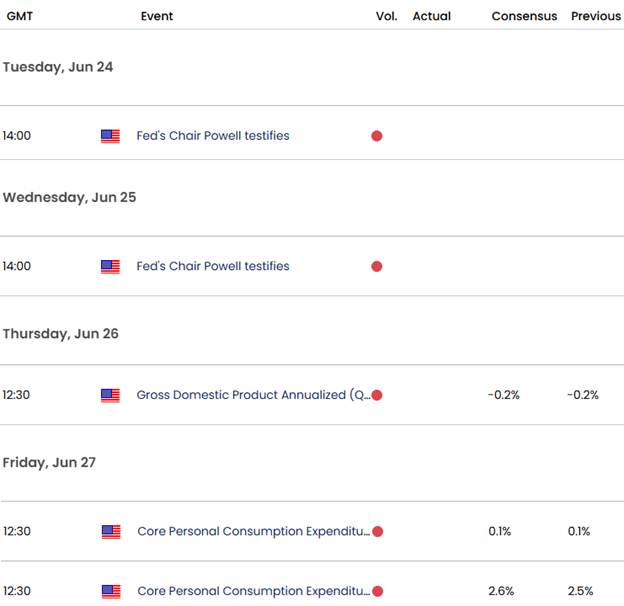
Task: Click the Vol. column header
Action: (386, 16)
